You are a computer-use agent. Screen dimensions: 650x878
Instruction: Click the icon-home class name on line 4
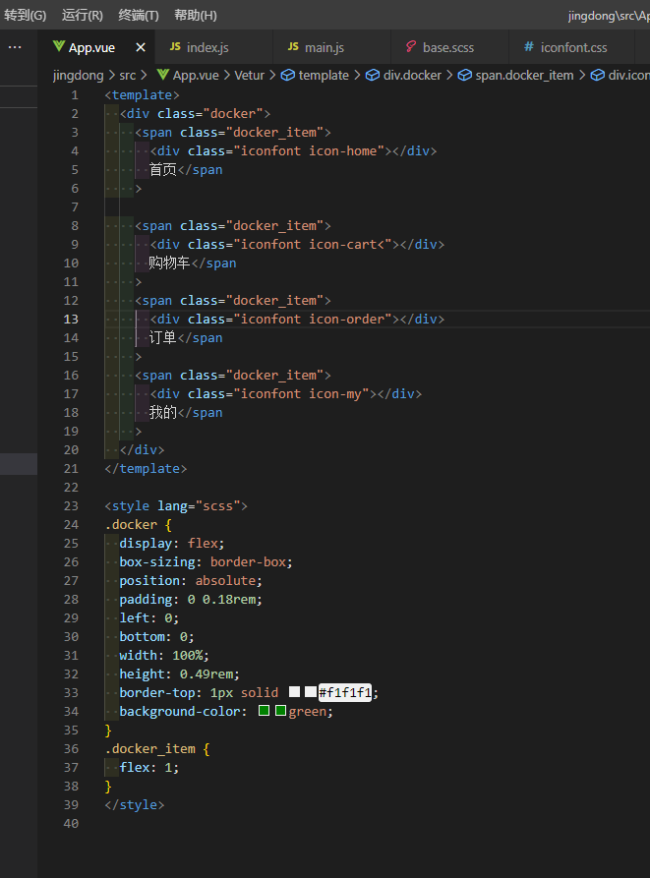coord(343,151)
